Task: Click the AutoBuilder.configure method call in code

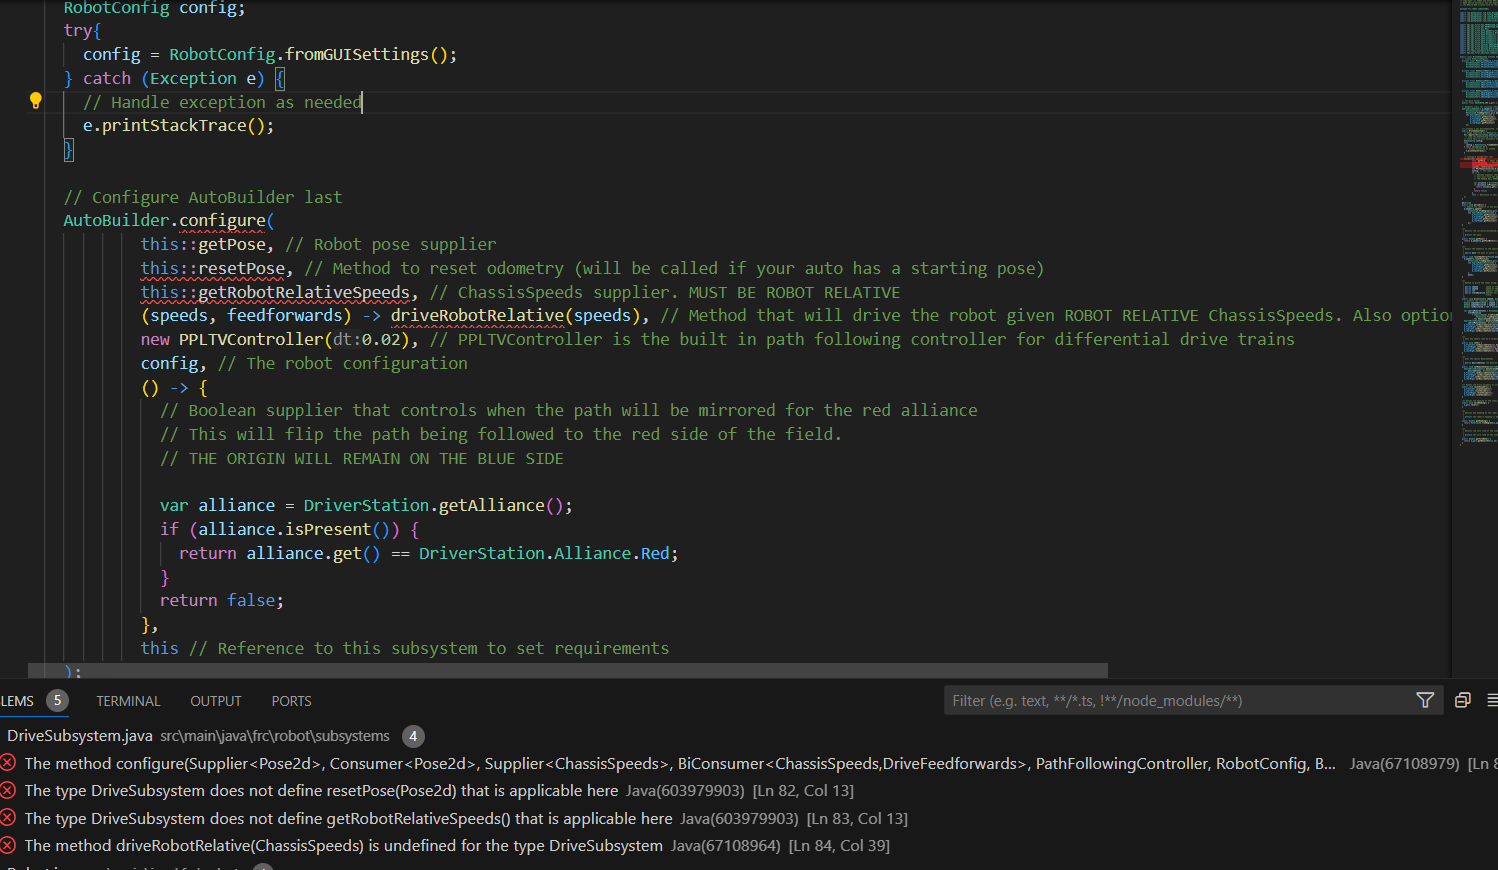Action: click(x=222, y=220)
